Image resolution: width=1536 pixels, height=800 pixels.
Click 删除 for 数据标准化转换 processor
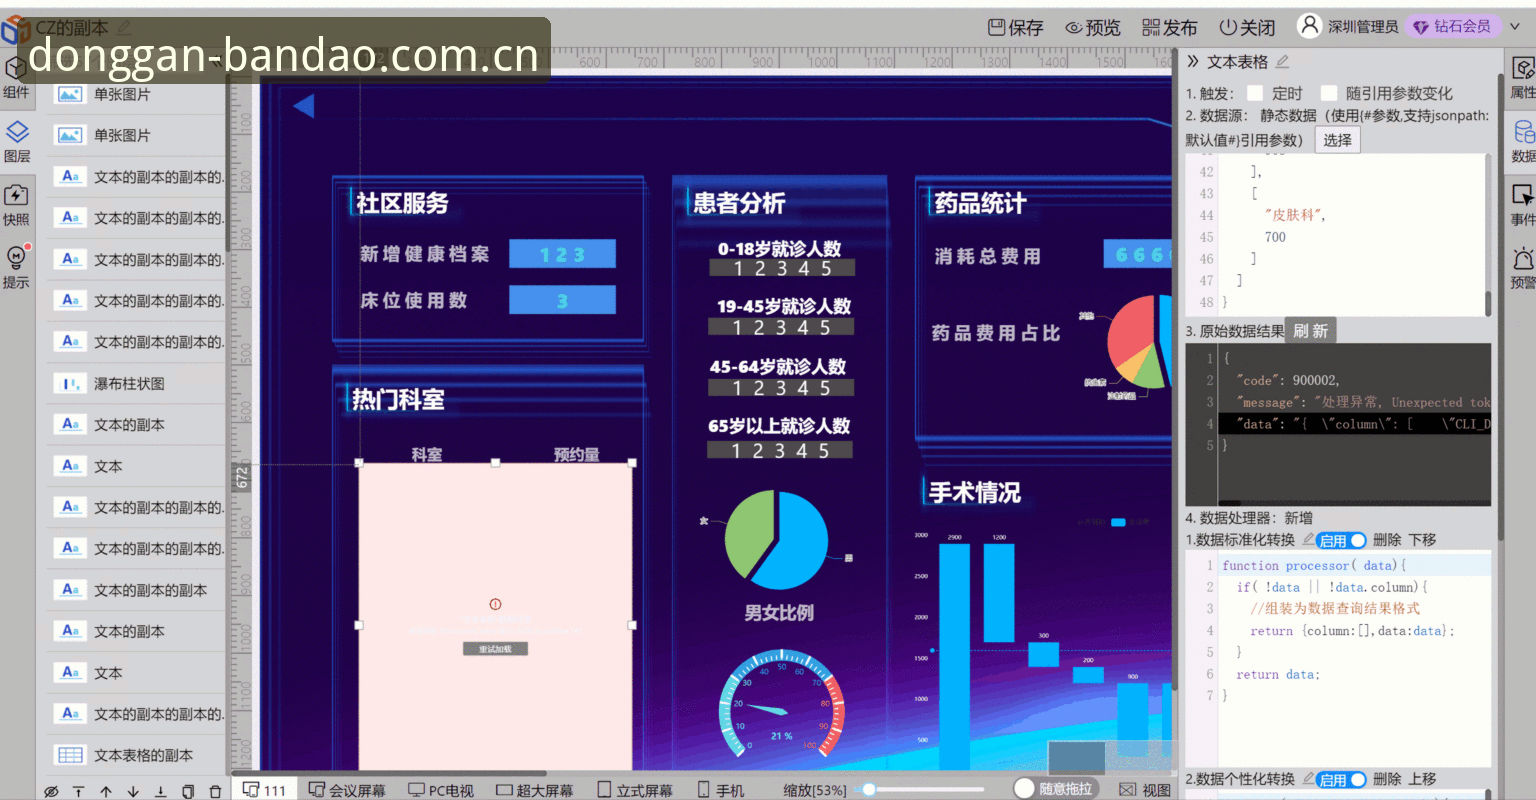click(1387, 540)
